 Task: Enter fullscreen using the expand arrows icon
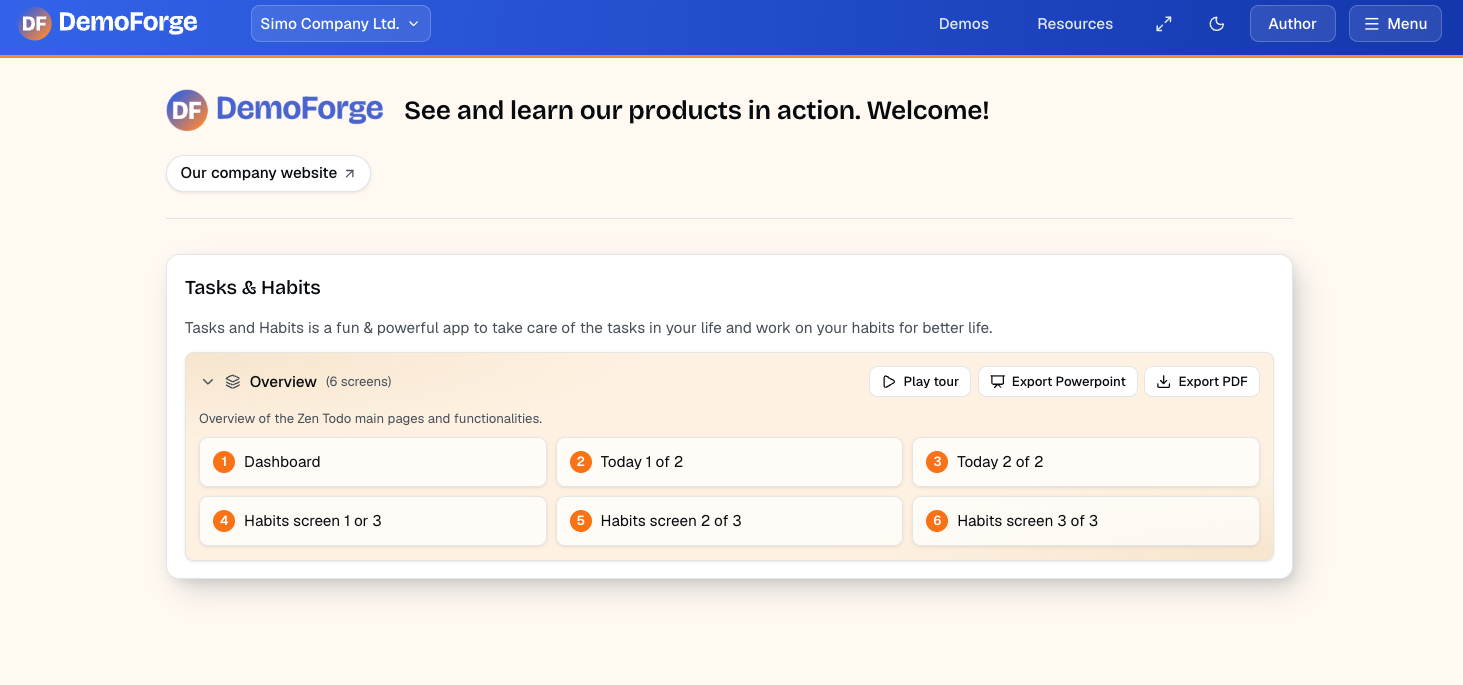[x=1164, y=24]
